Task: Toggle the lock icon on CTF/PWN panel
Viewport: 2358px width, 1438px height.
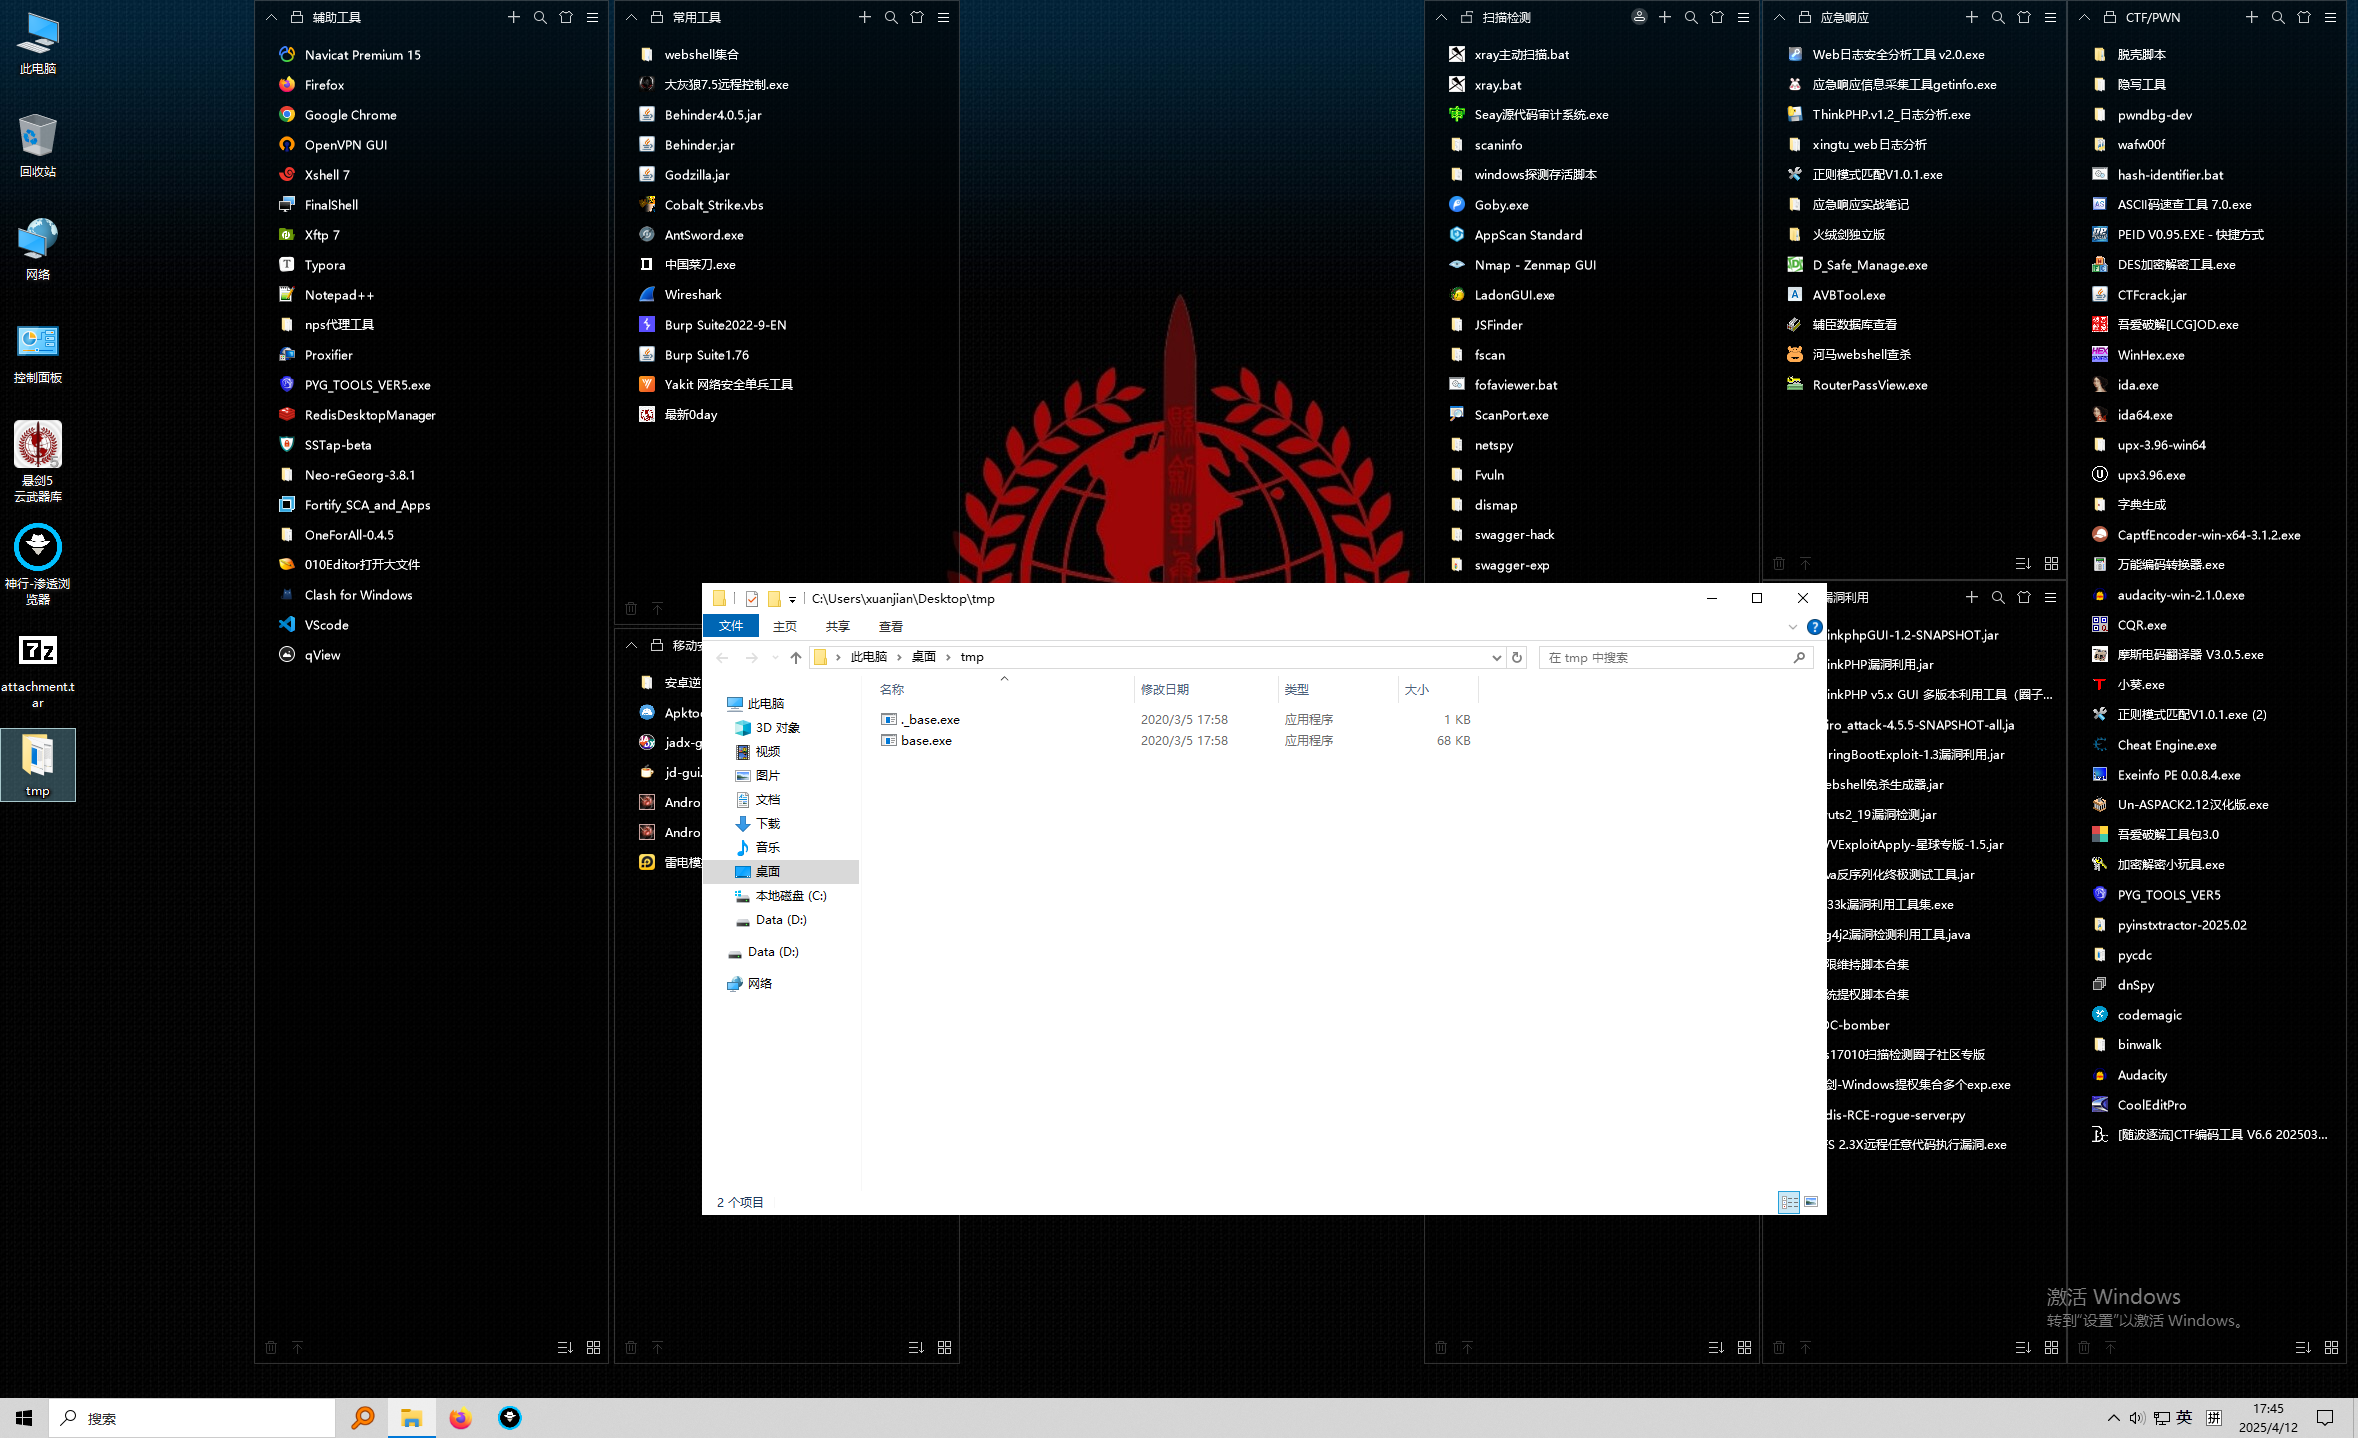Action: click(x=2110, y=17)
